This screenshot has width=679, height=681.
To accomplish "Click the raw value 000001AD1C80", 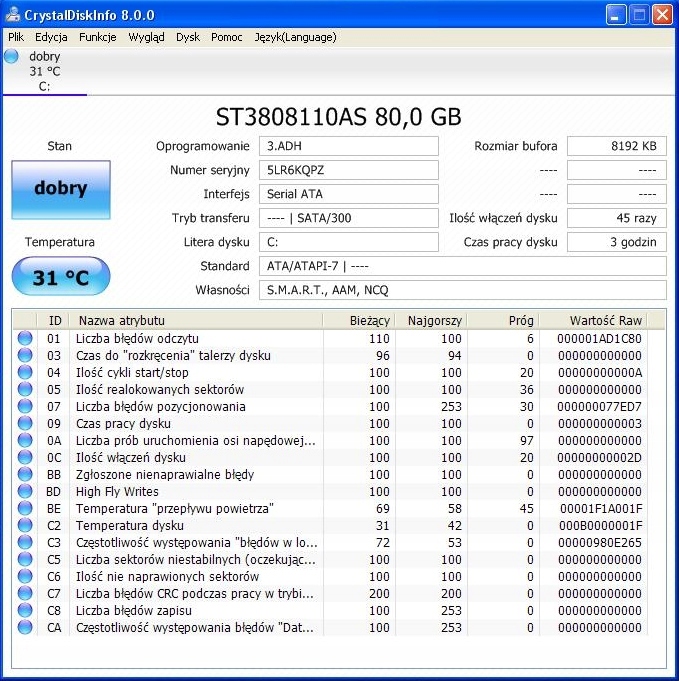I will [x=599, y=339].
